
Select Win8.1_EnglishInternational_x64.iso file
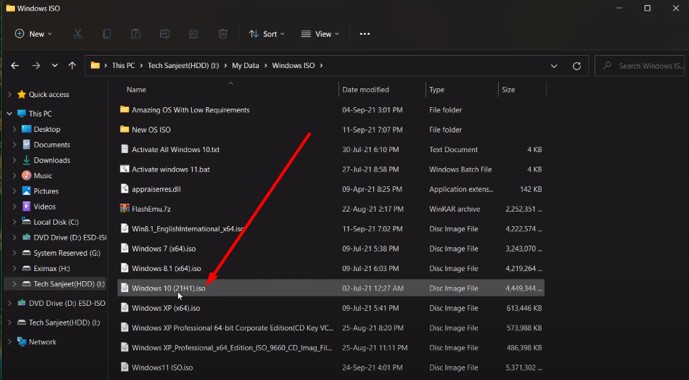coord(331,229)
